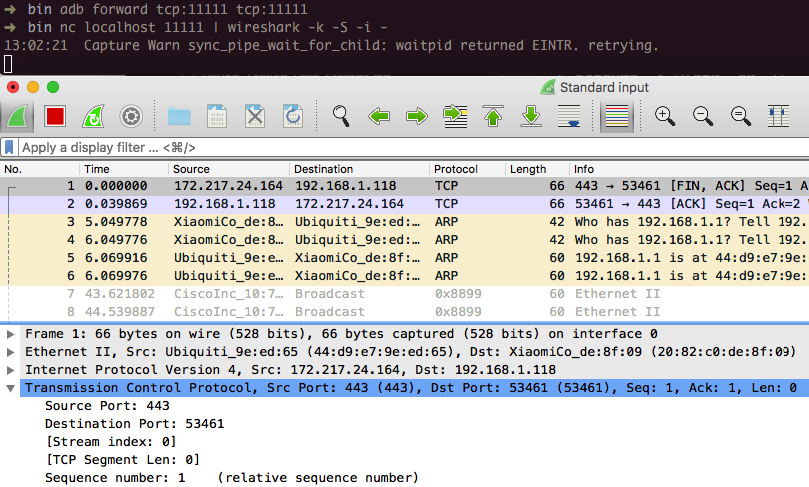Open display filter bookmarks
Image resolution: width=809 pixels, height=487 pixels.
(10, 147)
